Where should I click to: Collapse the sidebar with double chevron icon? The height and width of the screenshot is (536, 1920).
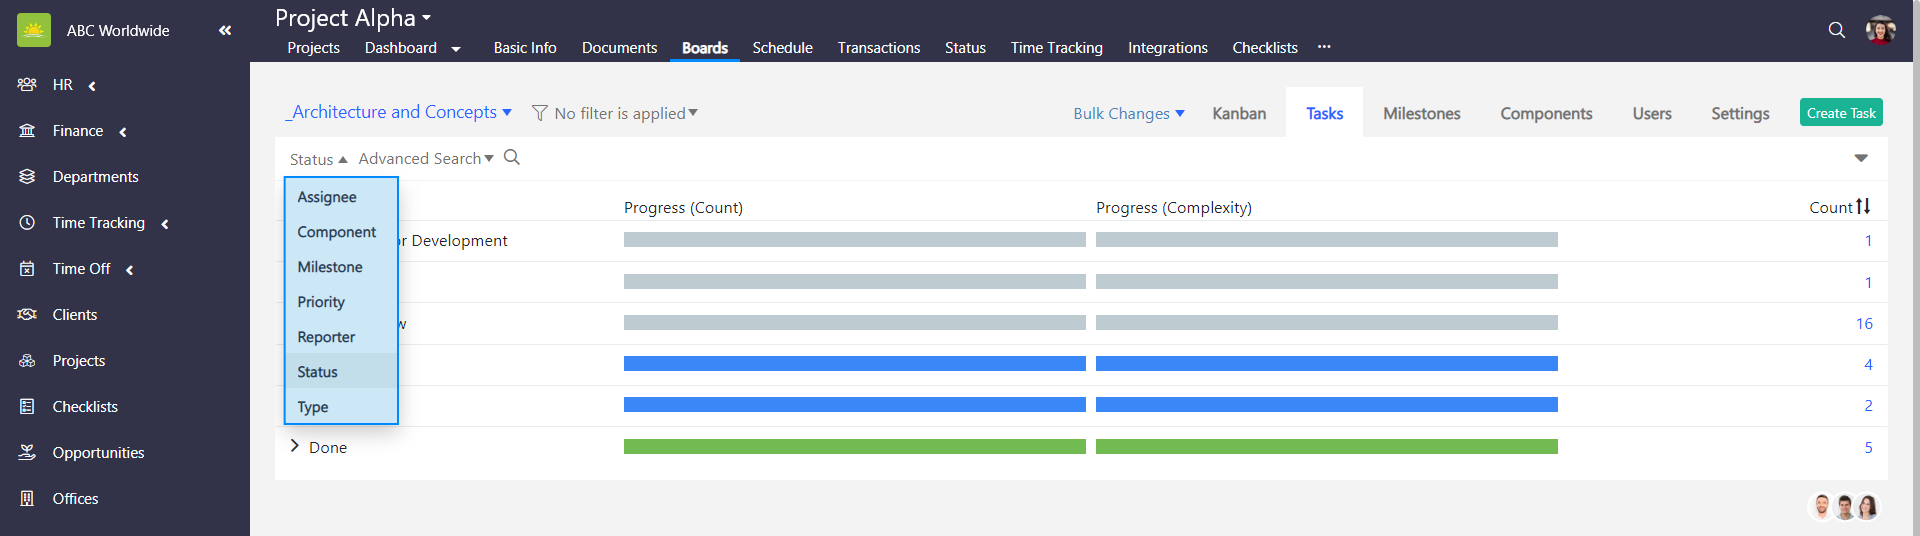point(225,31)
